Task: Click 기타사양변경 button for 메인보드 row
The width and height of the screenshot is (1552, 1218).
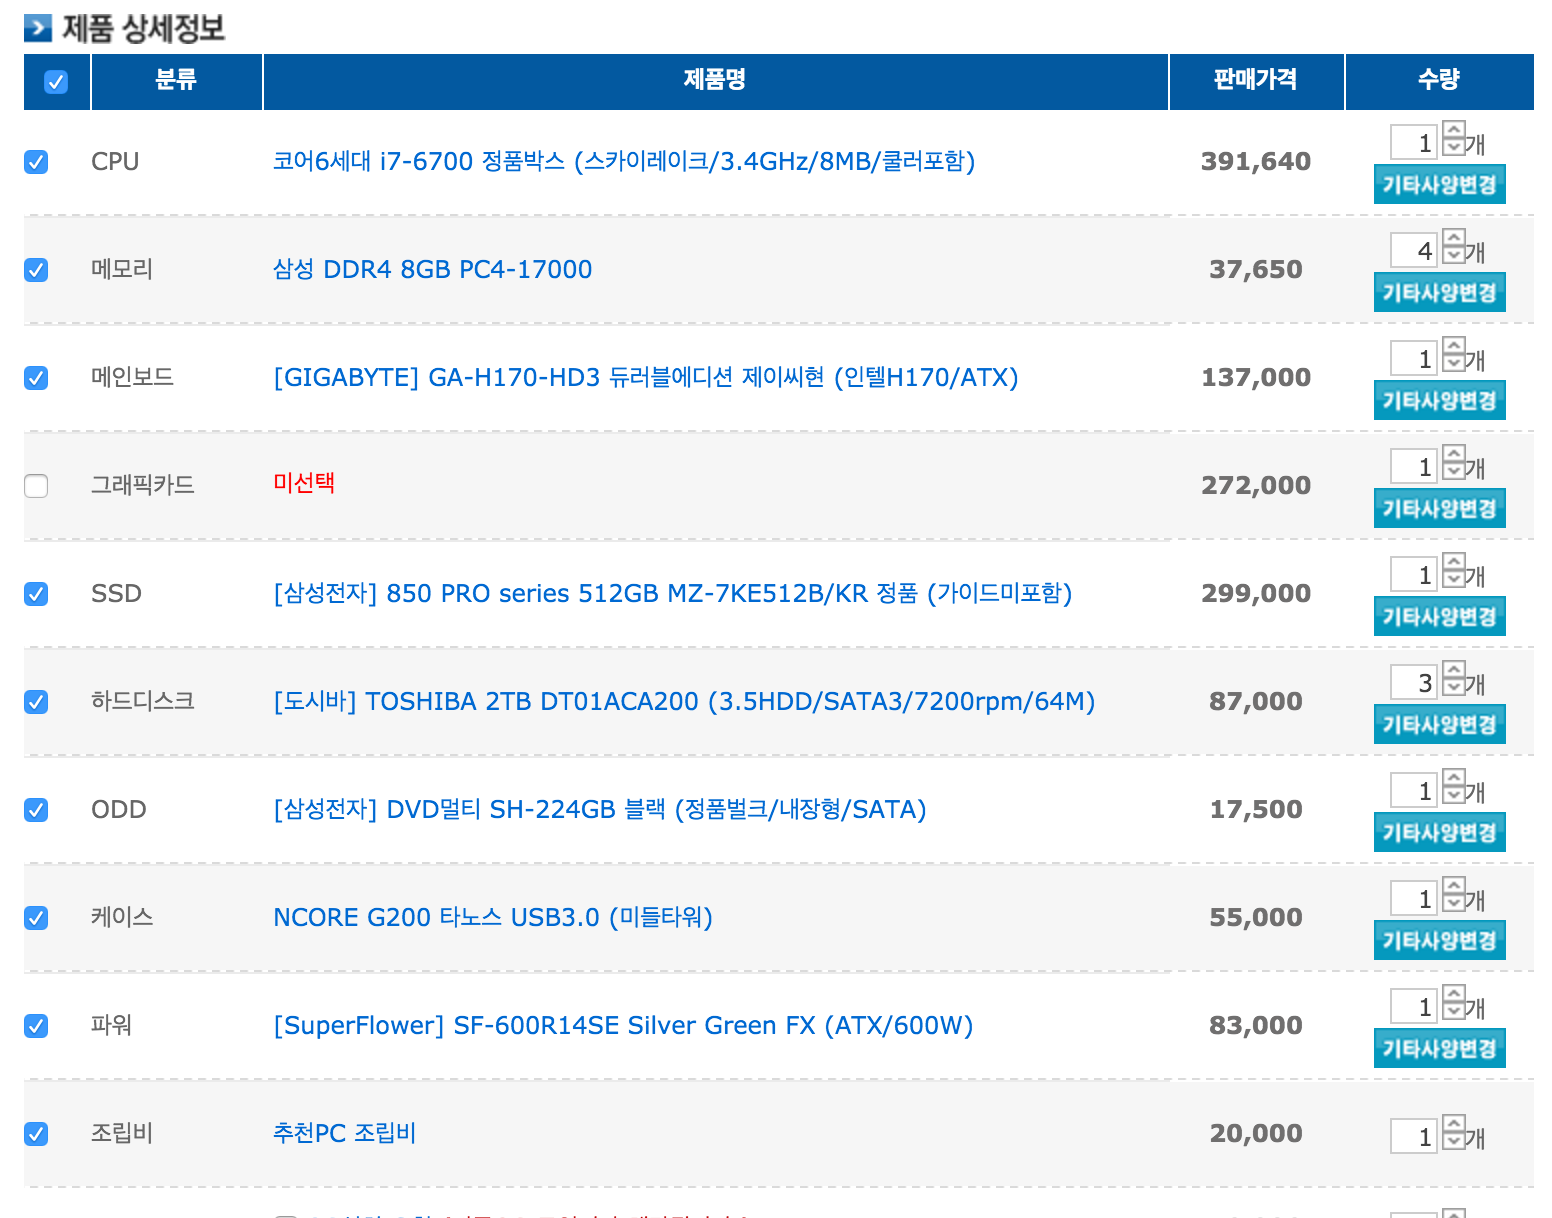Action: (1439, 400)
